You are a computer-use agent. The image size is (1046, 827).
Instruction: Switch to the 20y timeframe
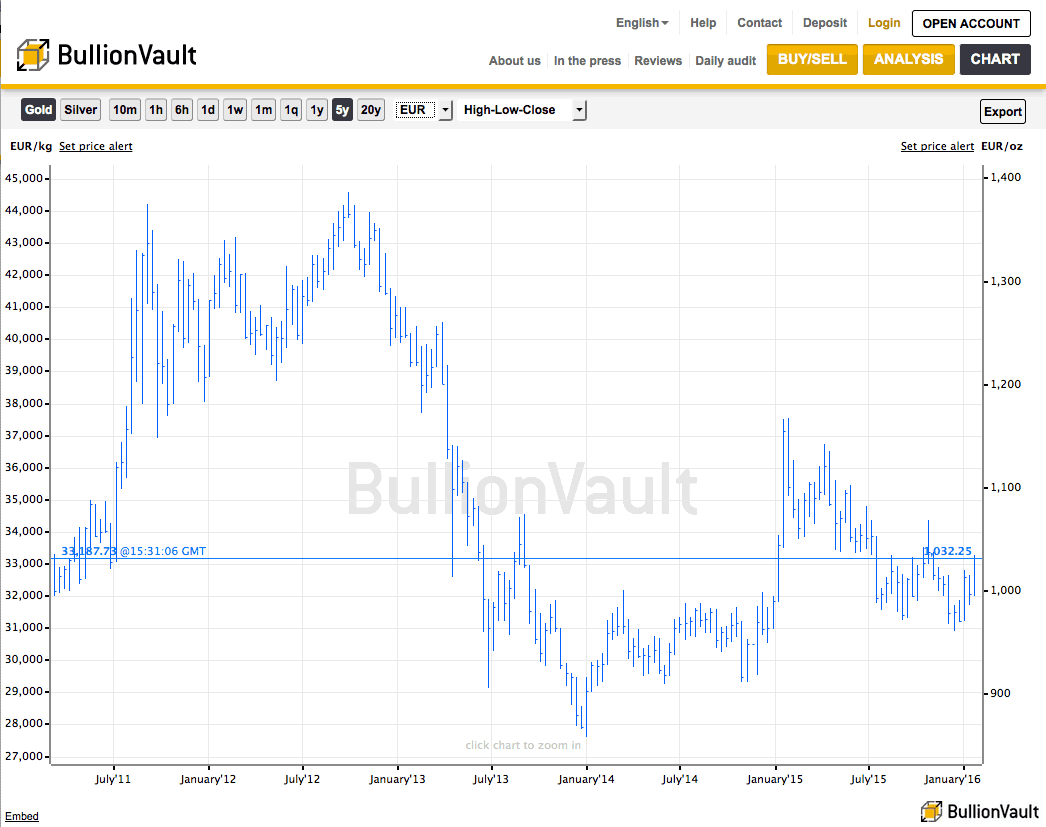tap(371, 110)
